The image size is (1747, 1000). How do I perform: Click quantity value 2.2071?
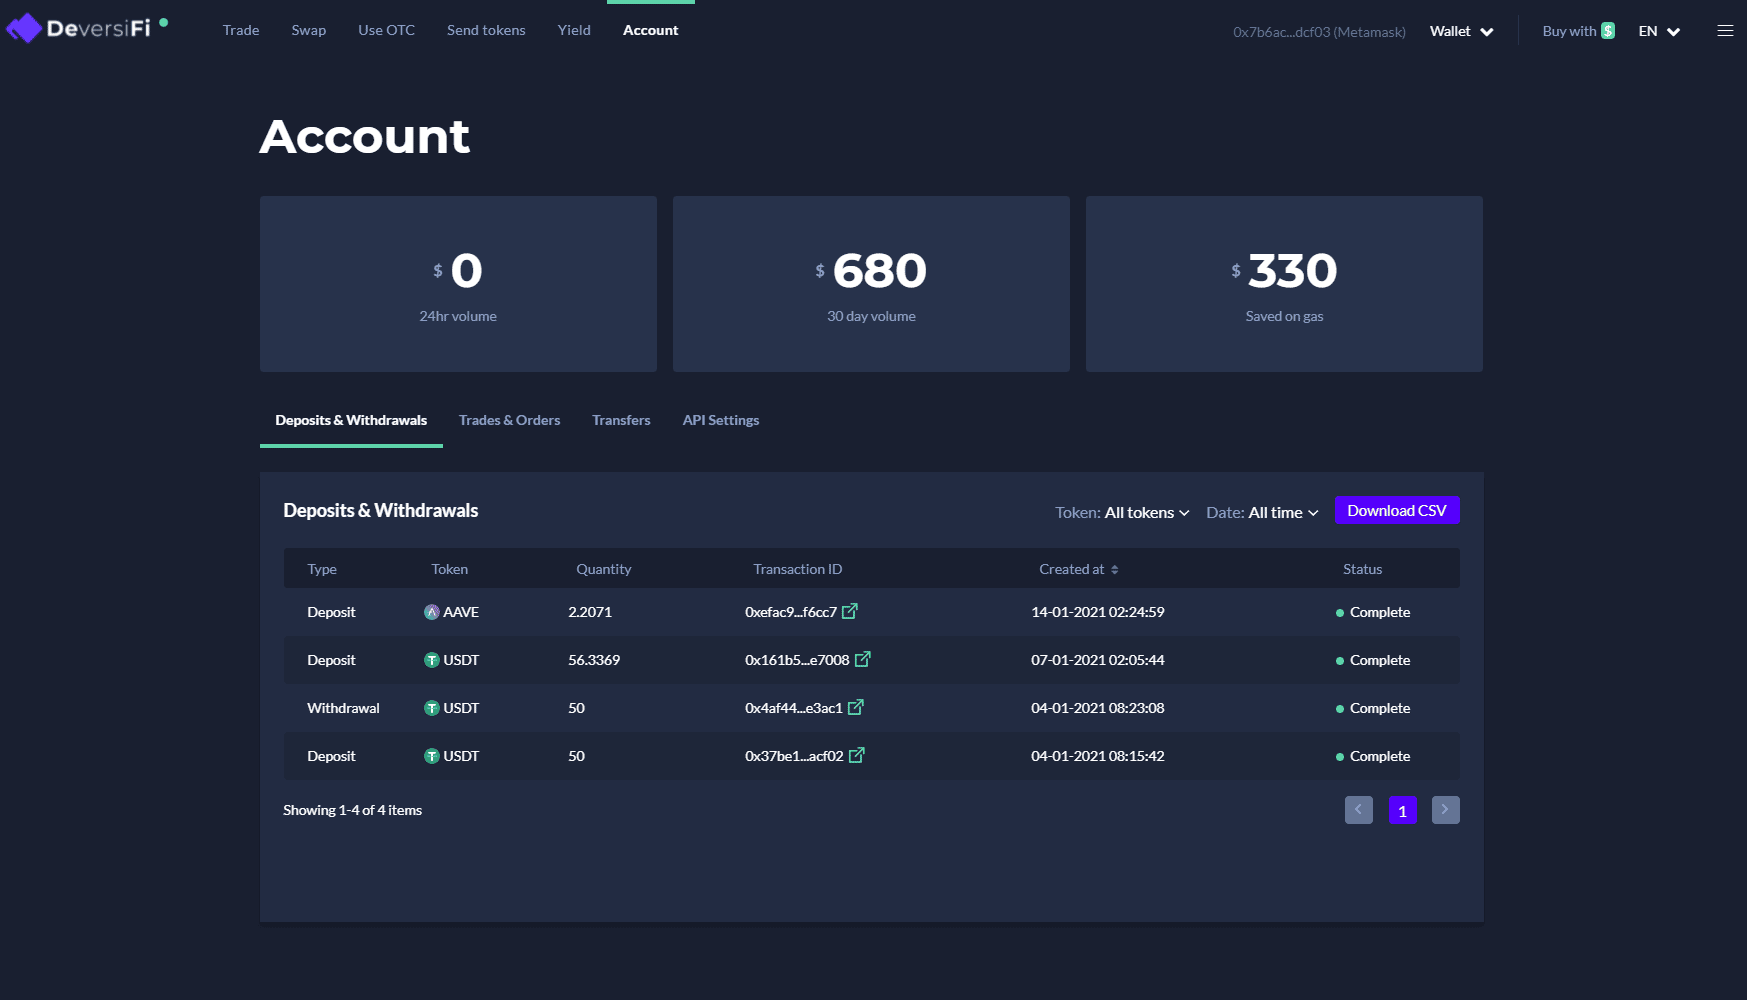tap(590, 612)
